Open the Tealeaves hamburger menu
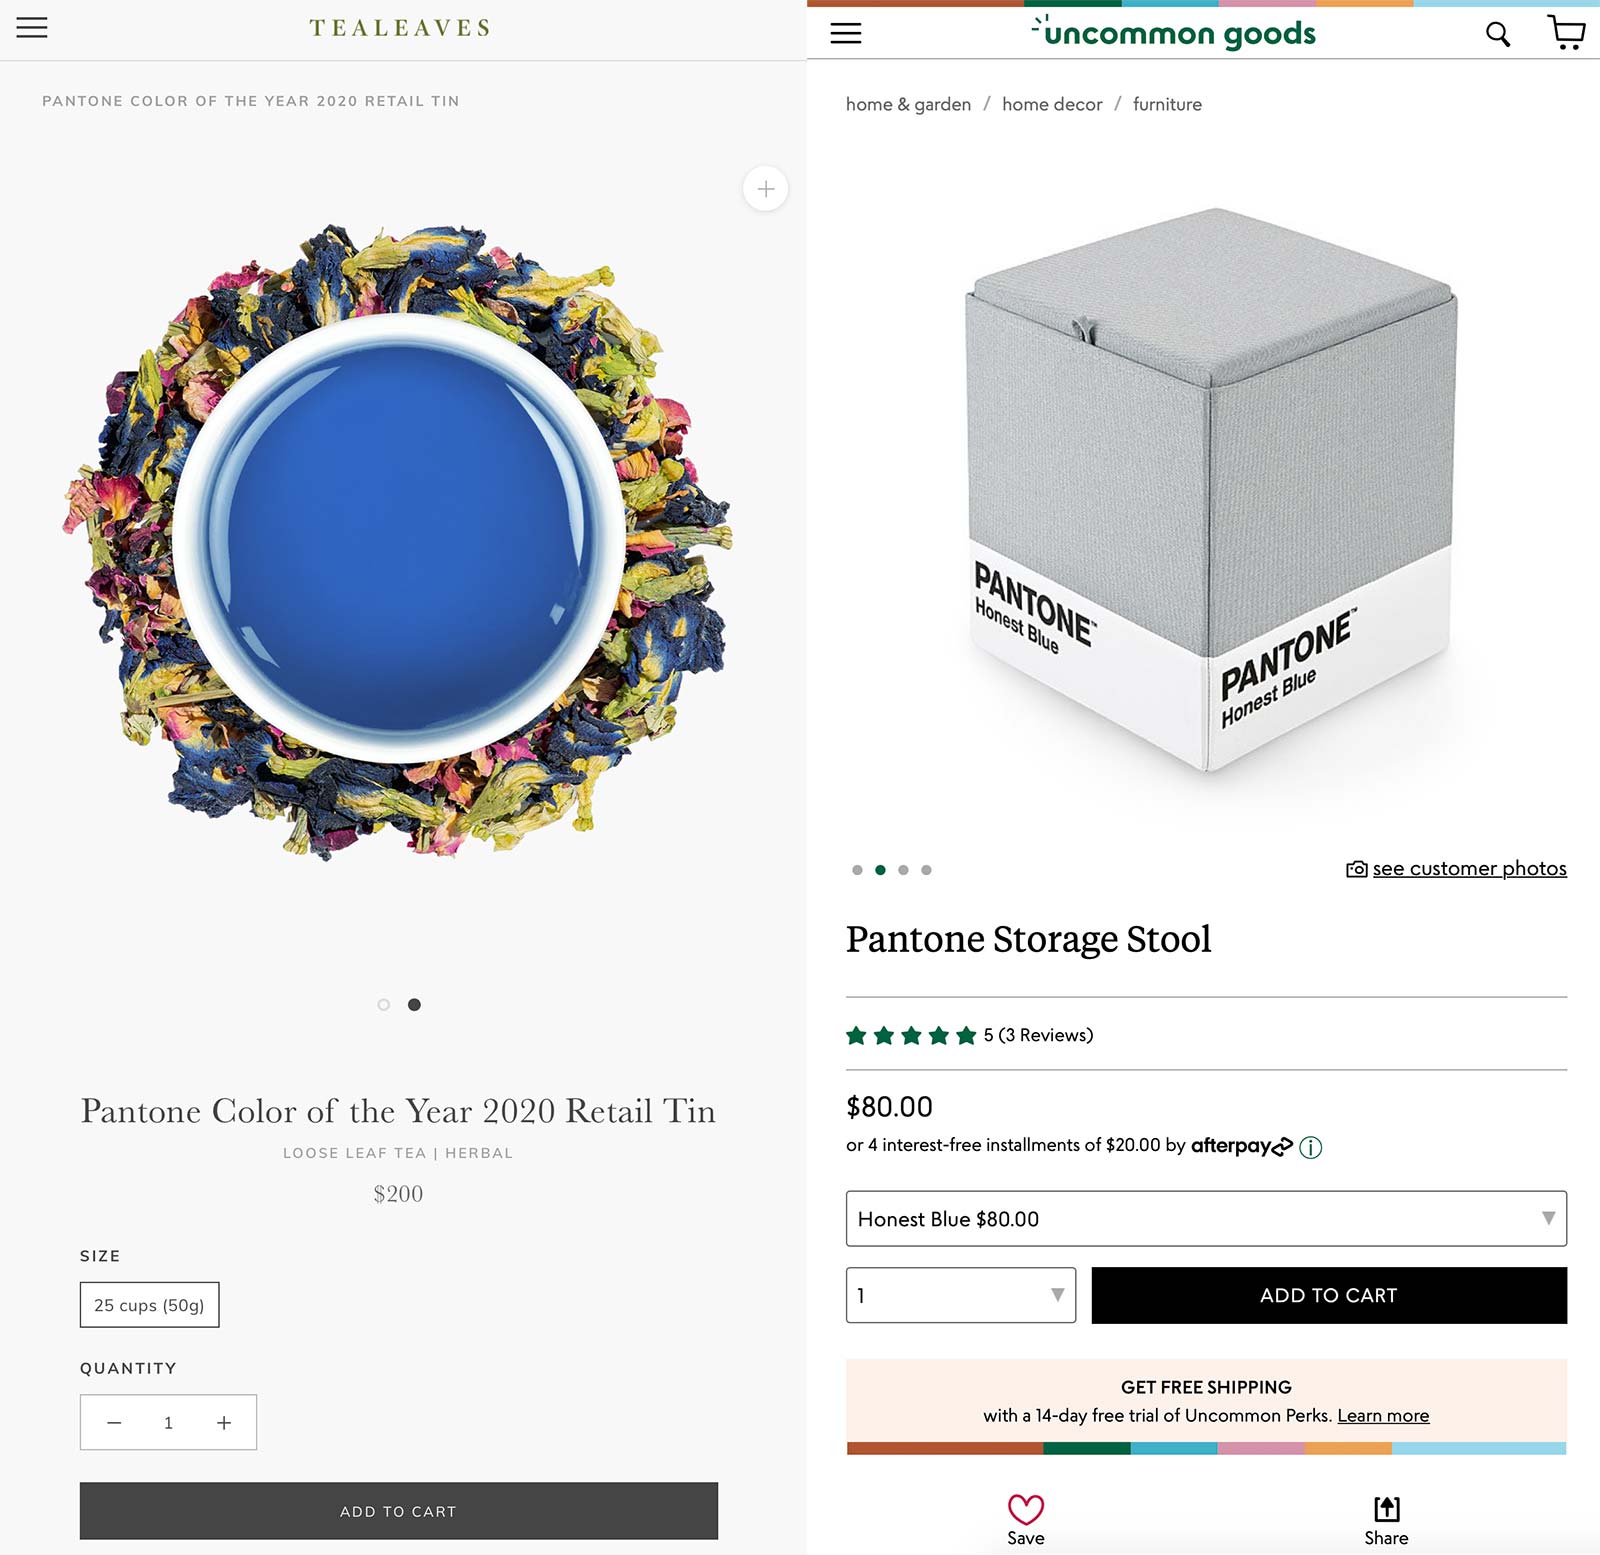This screenshot has height=1555, width=1600. coord(32,27)
